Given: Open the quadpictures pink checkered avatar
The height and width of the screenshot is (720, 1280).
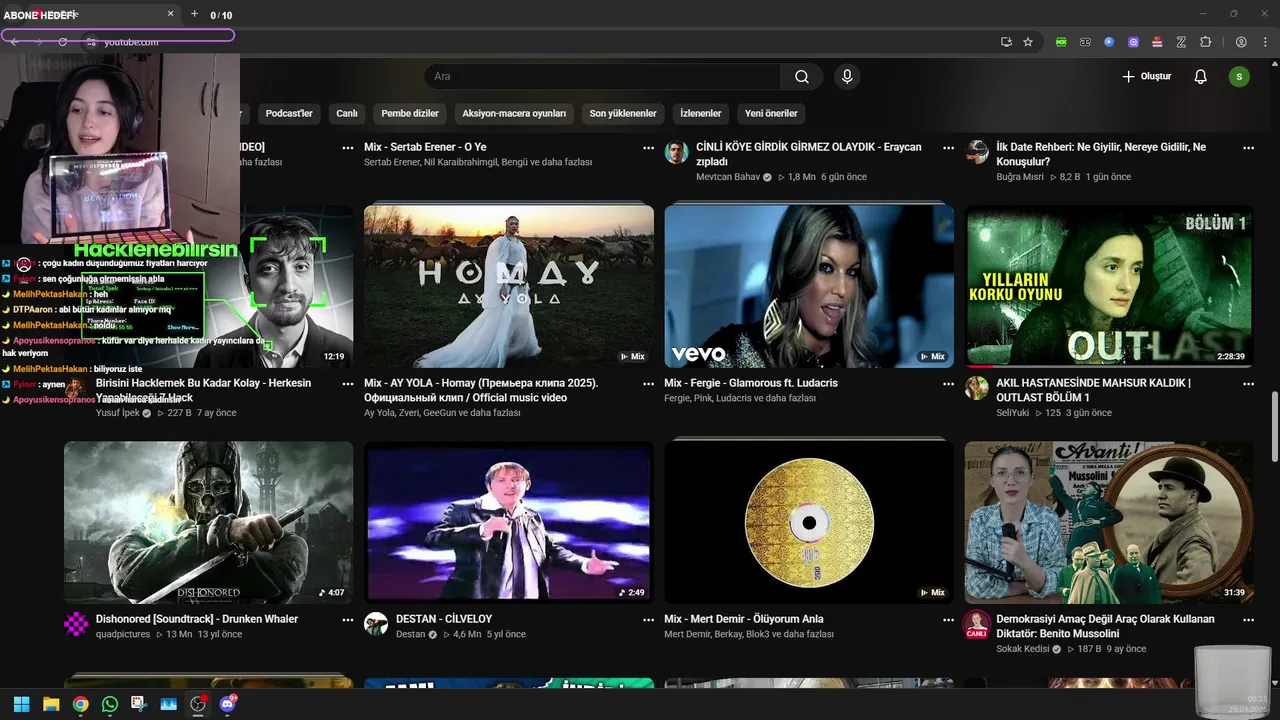Looking at the screenshot, I should click(76, 624).
